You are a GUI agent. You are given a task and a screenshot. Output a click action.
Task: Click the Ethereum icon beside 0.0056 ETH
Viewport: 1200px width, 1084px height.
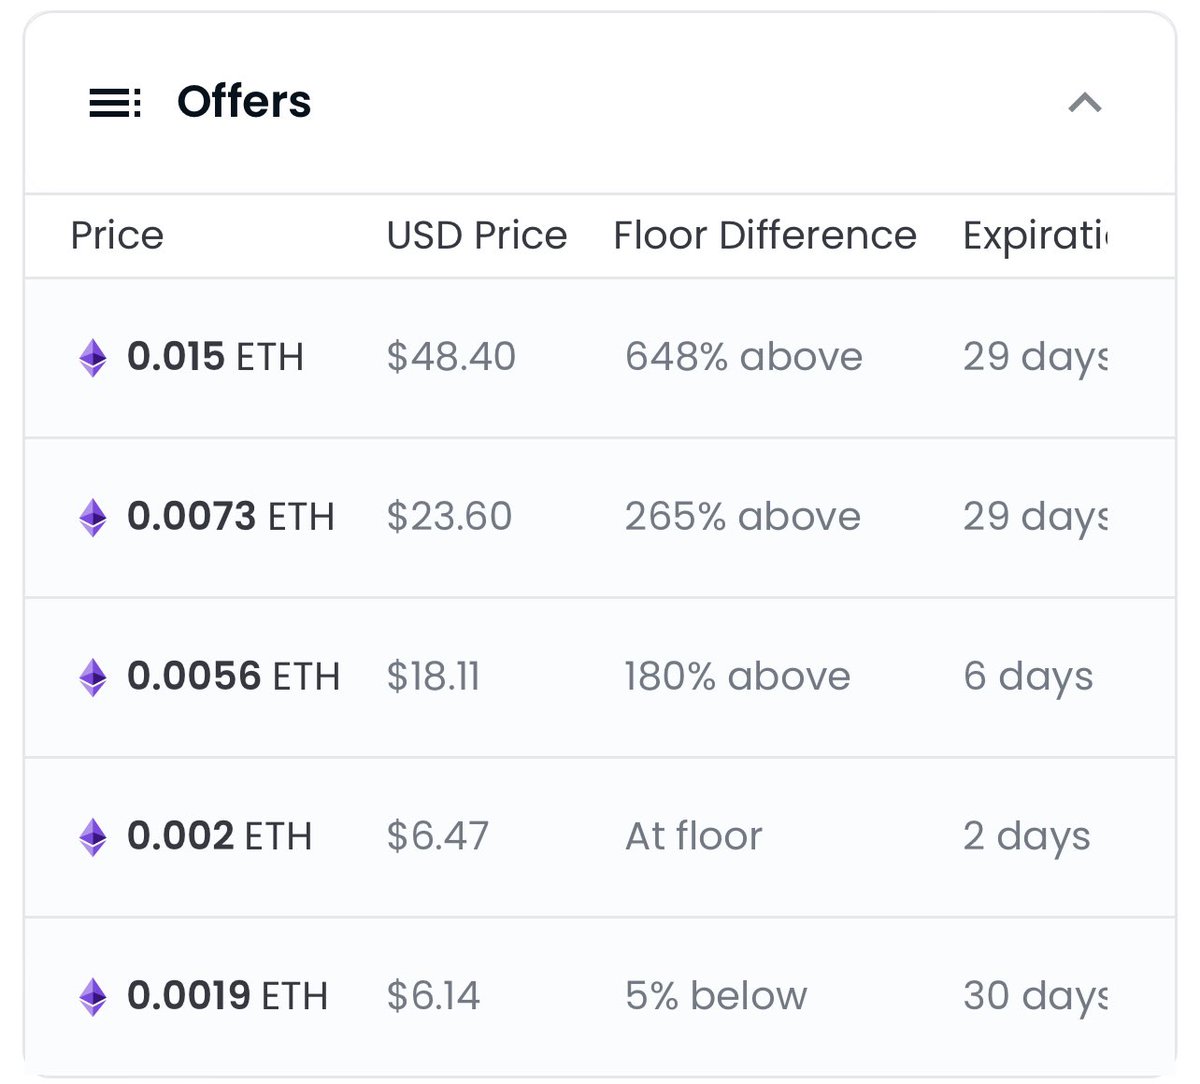(x=93, y=677)
